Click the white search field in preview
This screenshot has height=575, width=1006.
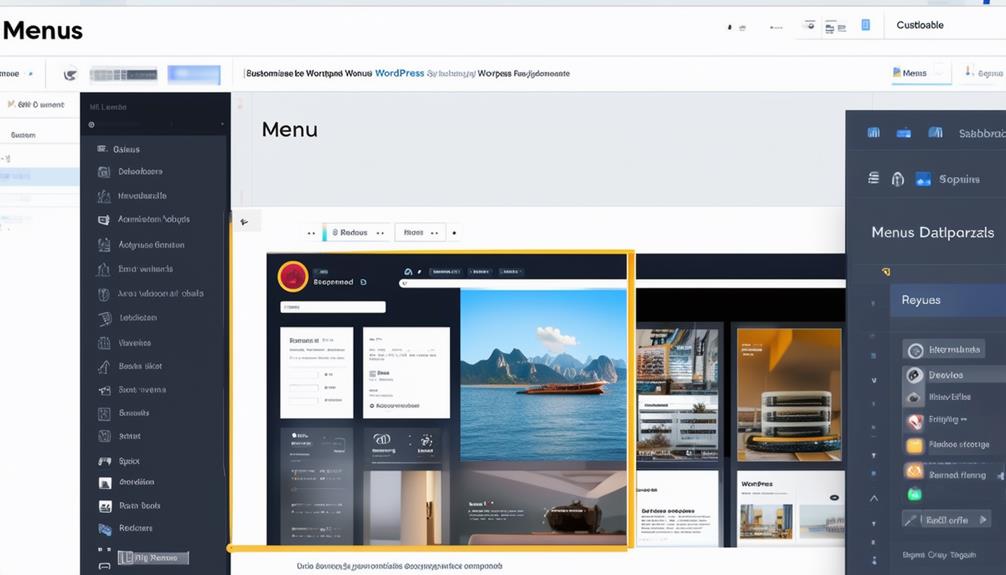[x=332, y=307]
